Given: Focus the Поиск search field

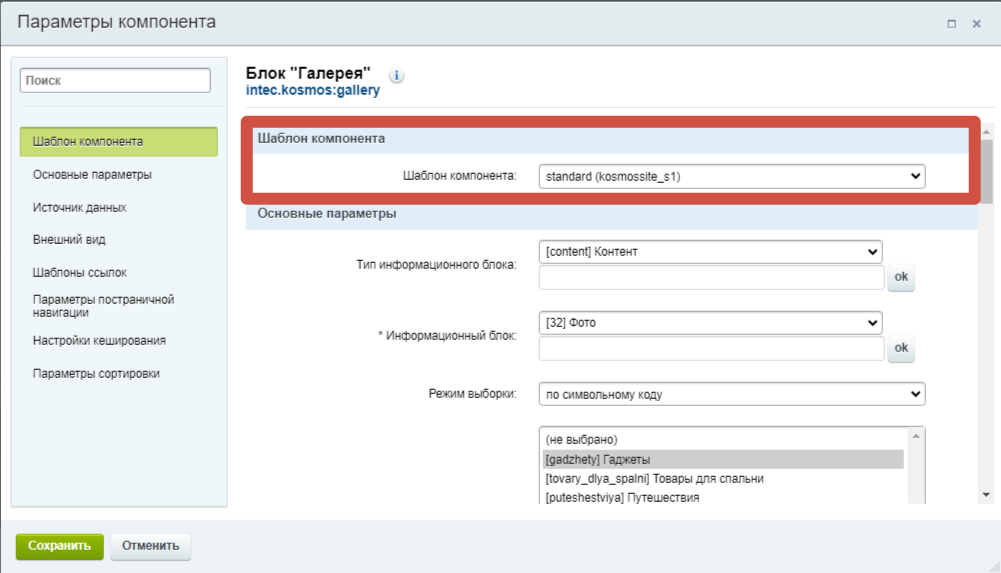Looking at the screenshot, I should pos(115,80).
